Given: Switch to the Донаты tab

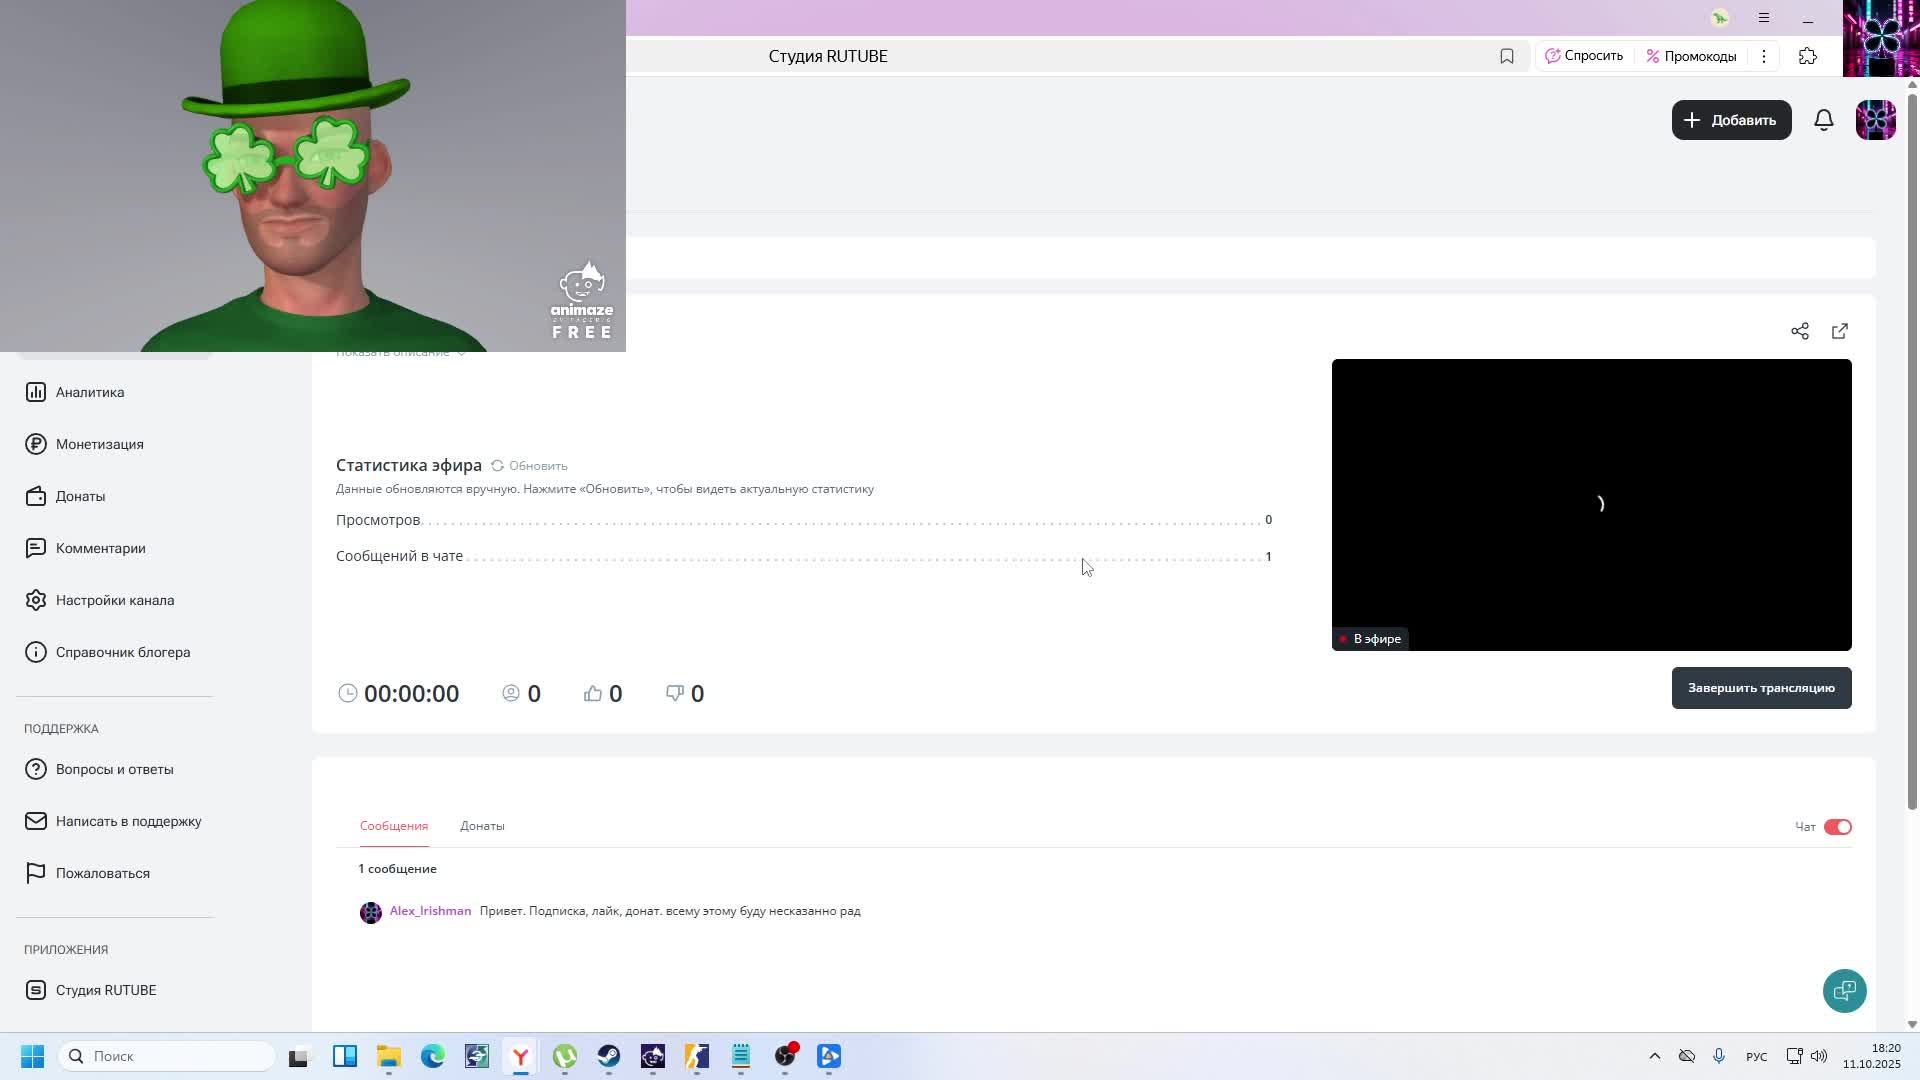Looking at the screenshot, I should click(482, 826).
